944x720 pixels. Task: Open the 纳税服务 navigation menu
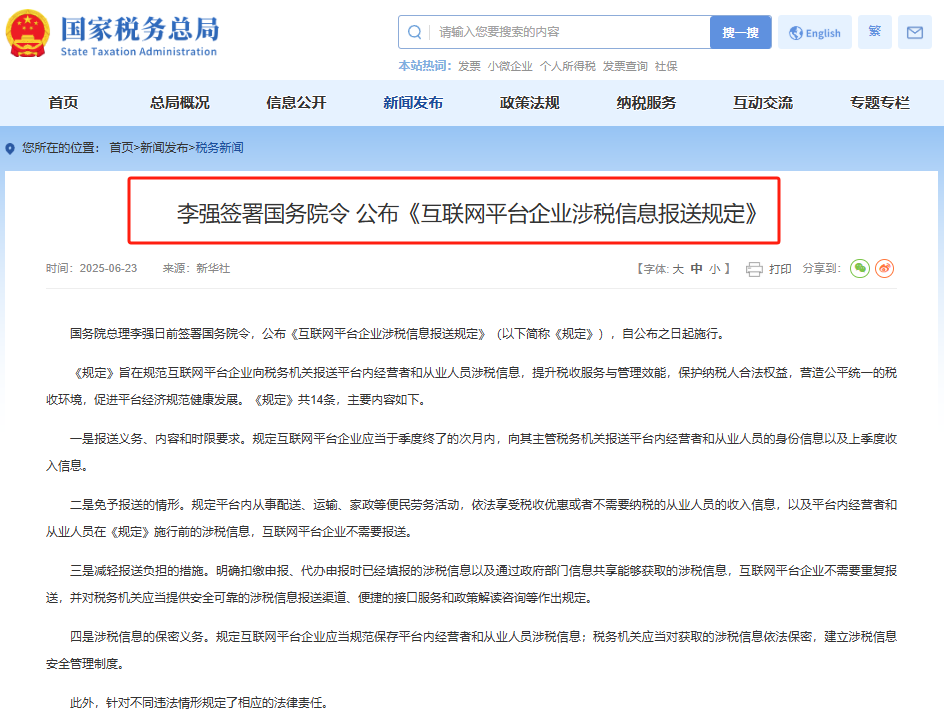point(645,102)
